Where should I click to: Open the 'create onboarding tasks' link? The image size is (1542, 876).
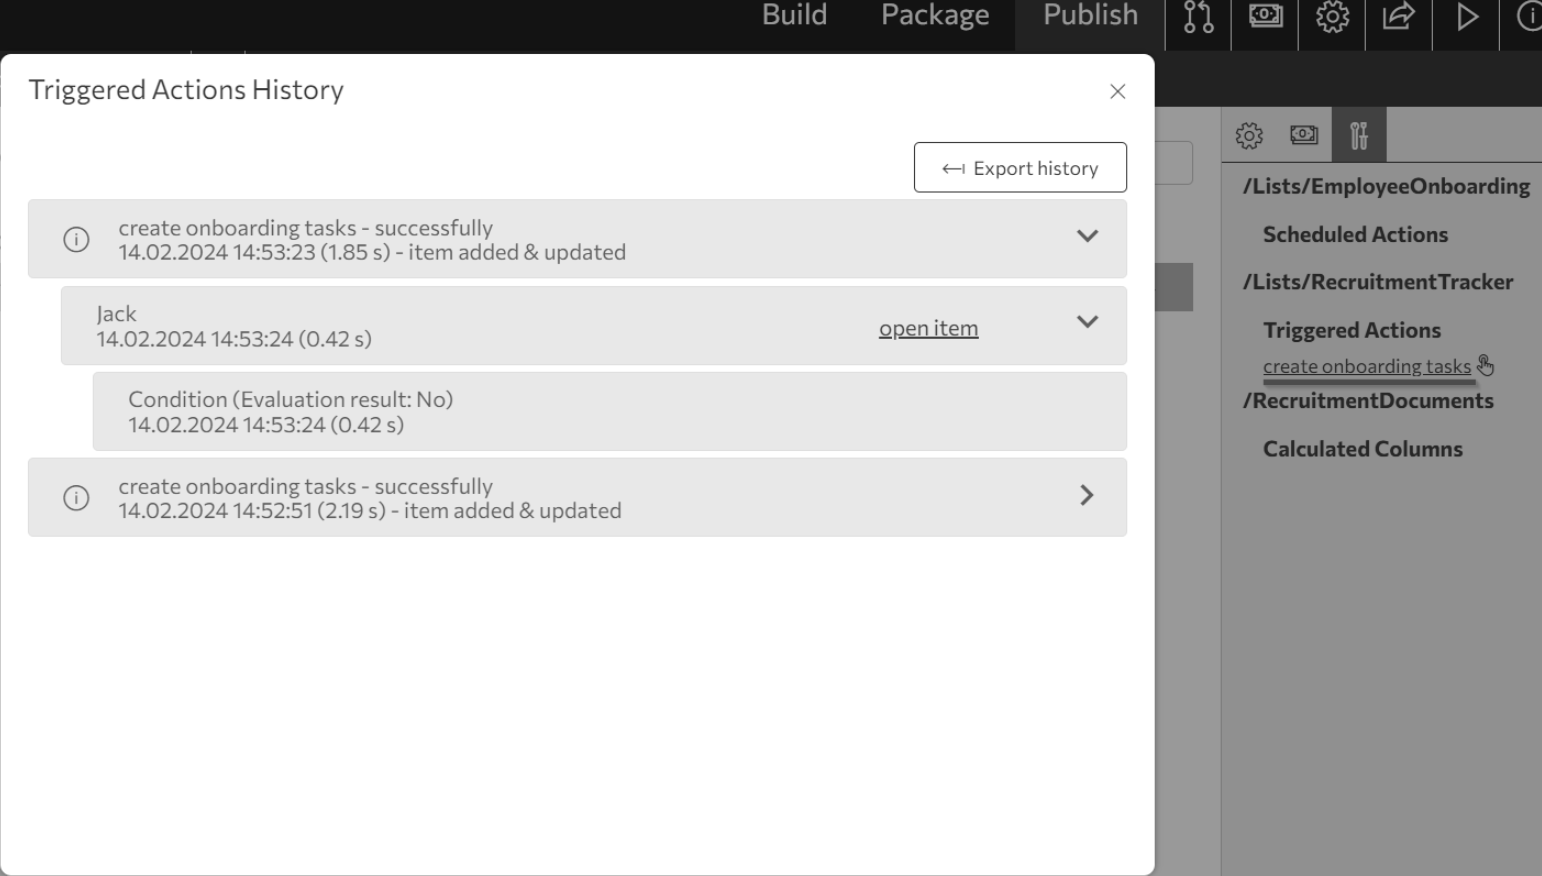coord(1366,366)
